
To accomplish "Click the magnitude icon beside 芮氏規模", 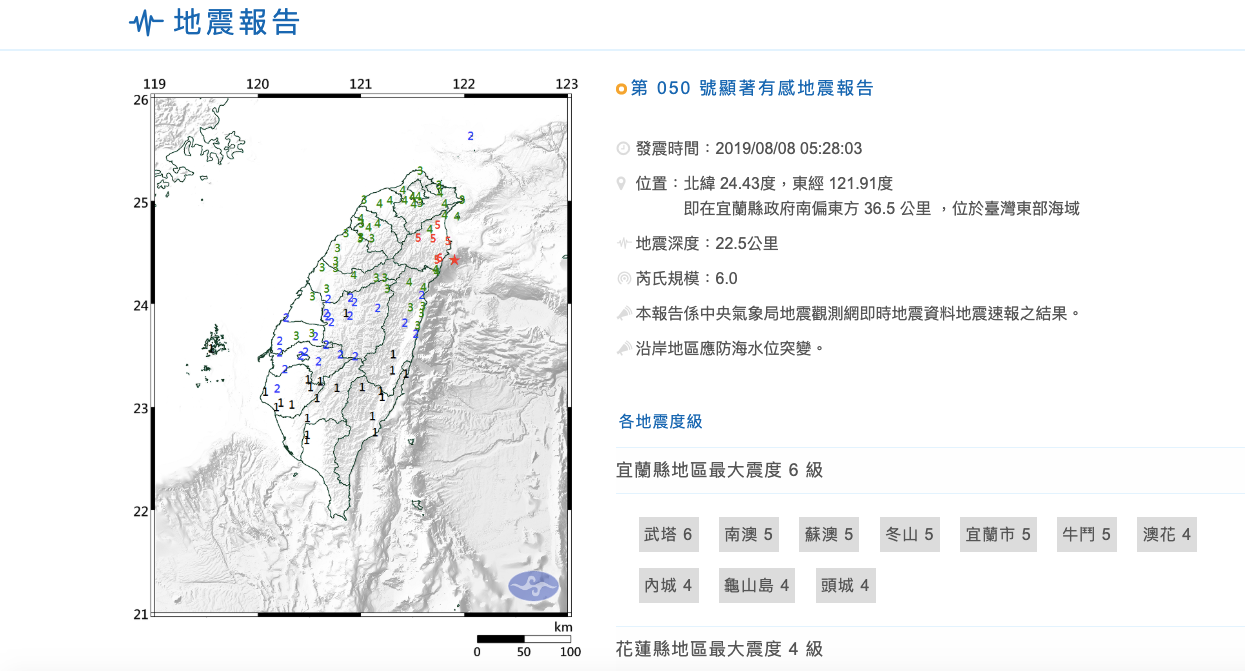I will tap(623, 278).
